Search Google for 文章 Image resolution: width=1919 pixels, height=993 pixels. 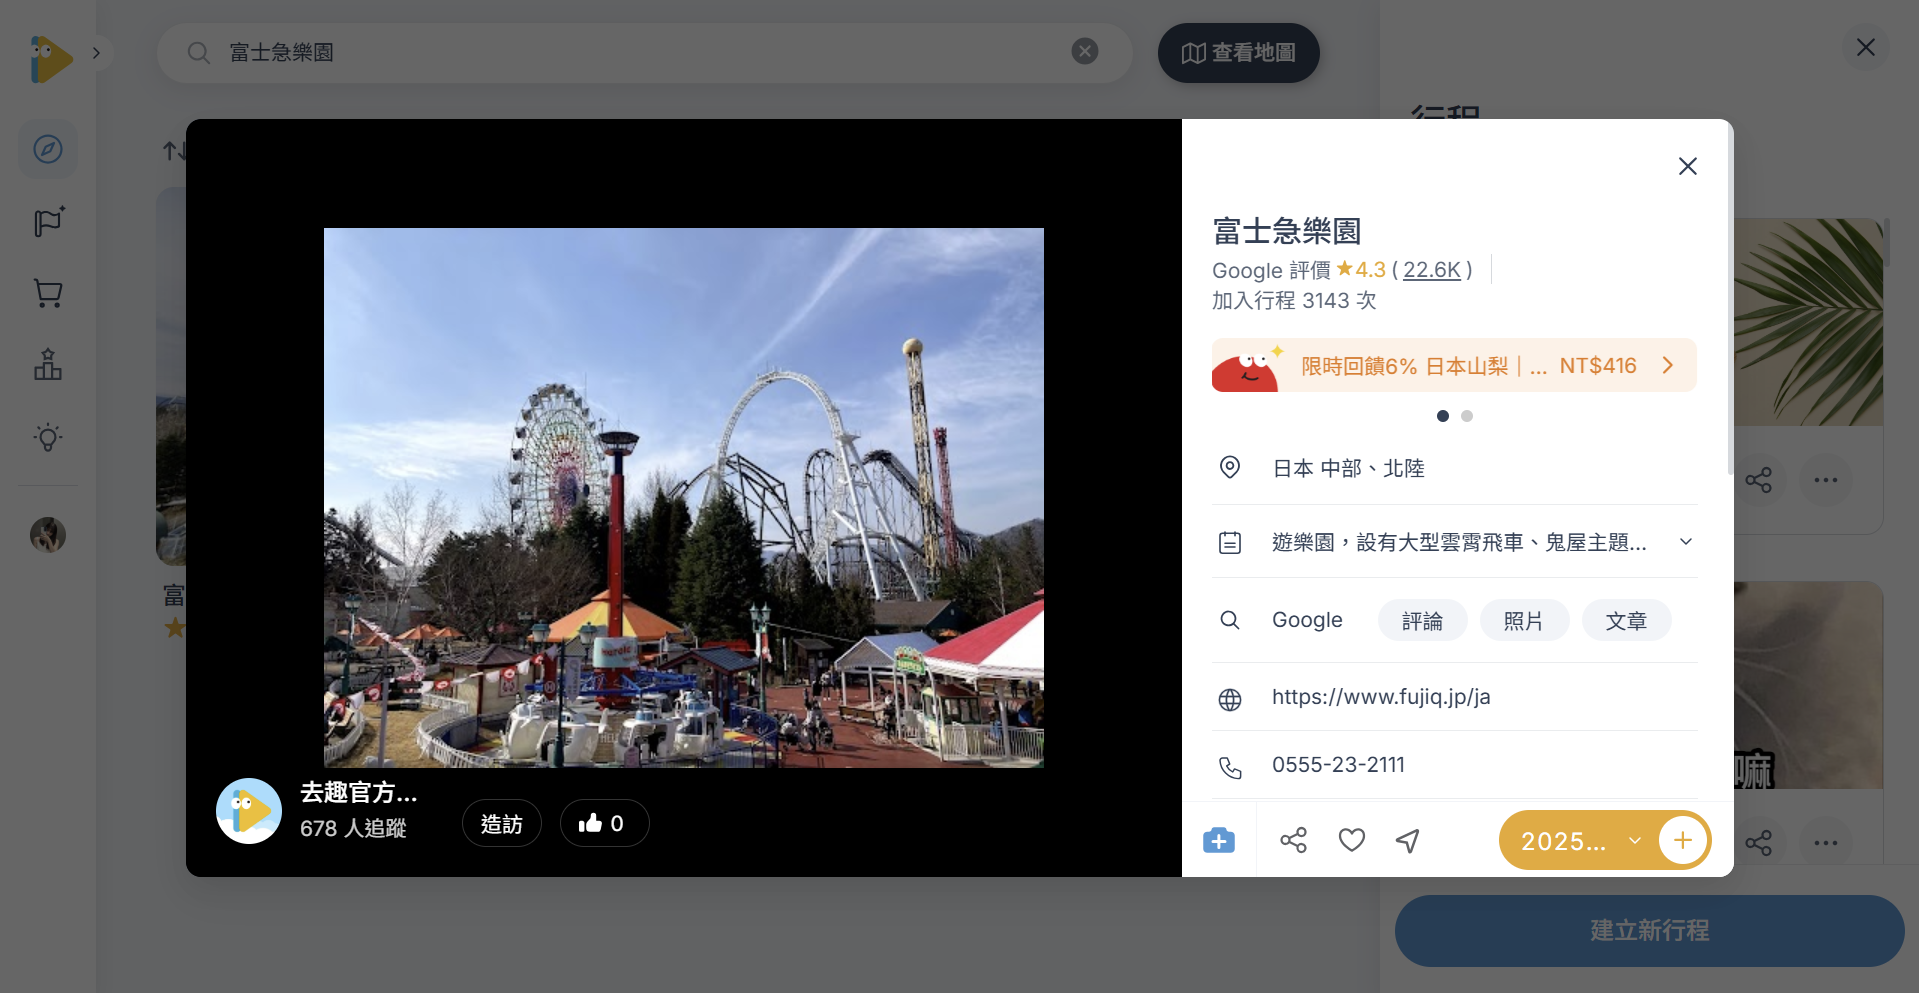tap(1626, 621)
